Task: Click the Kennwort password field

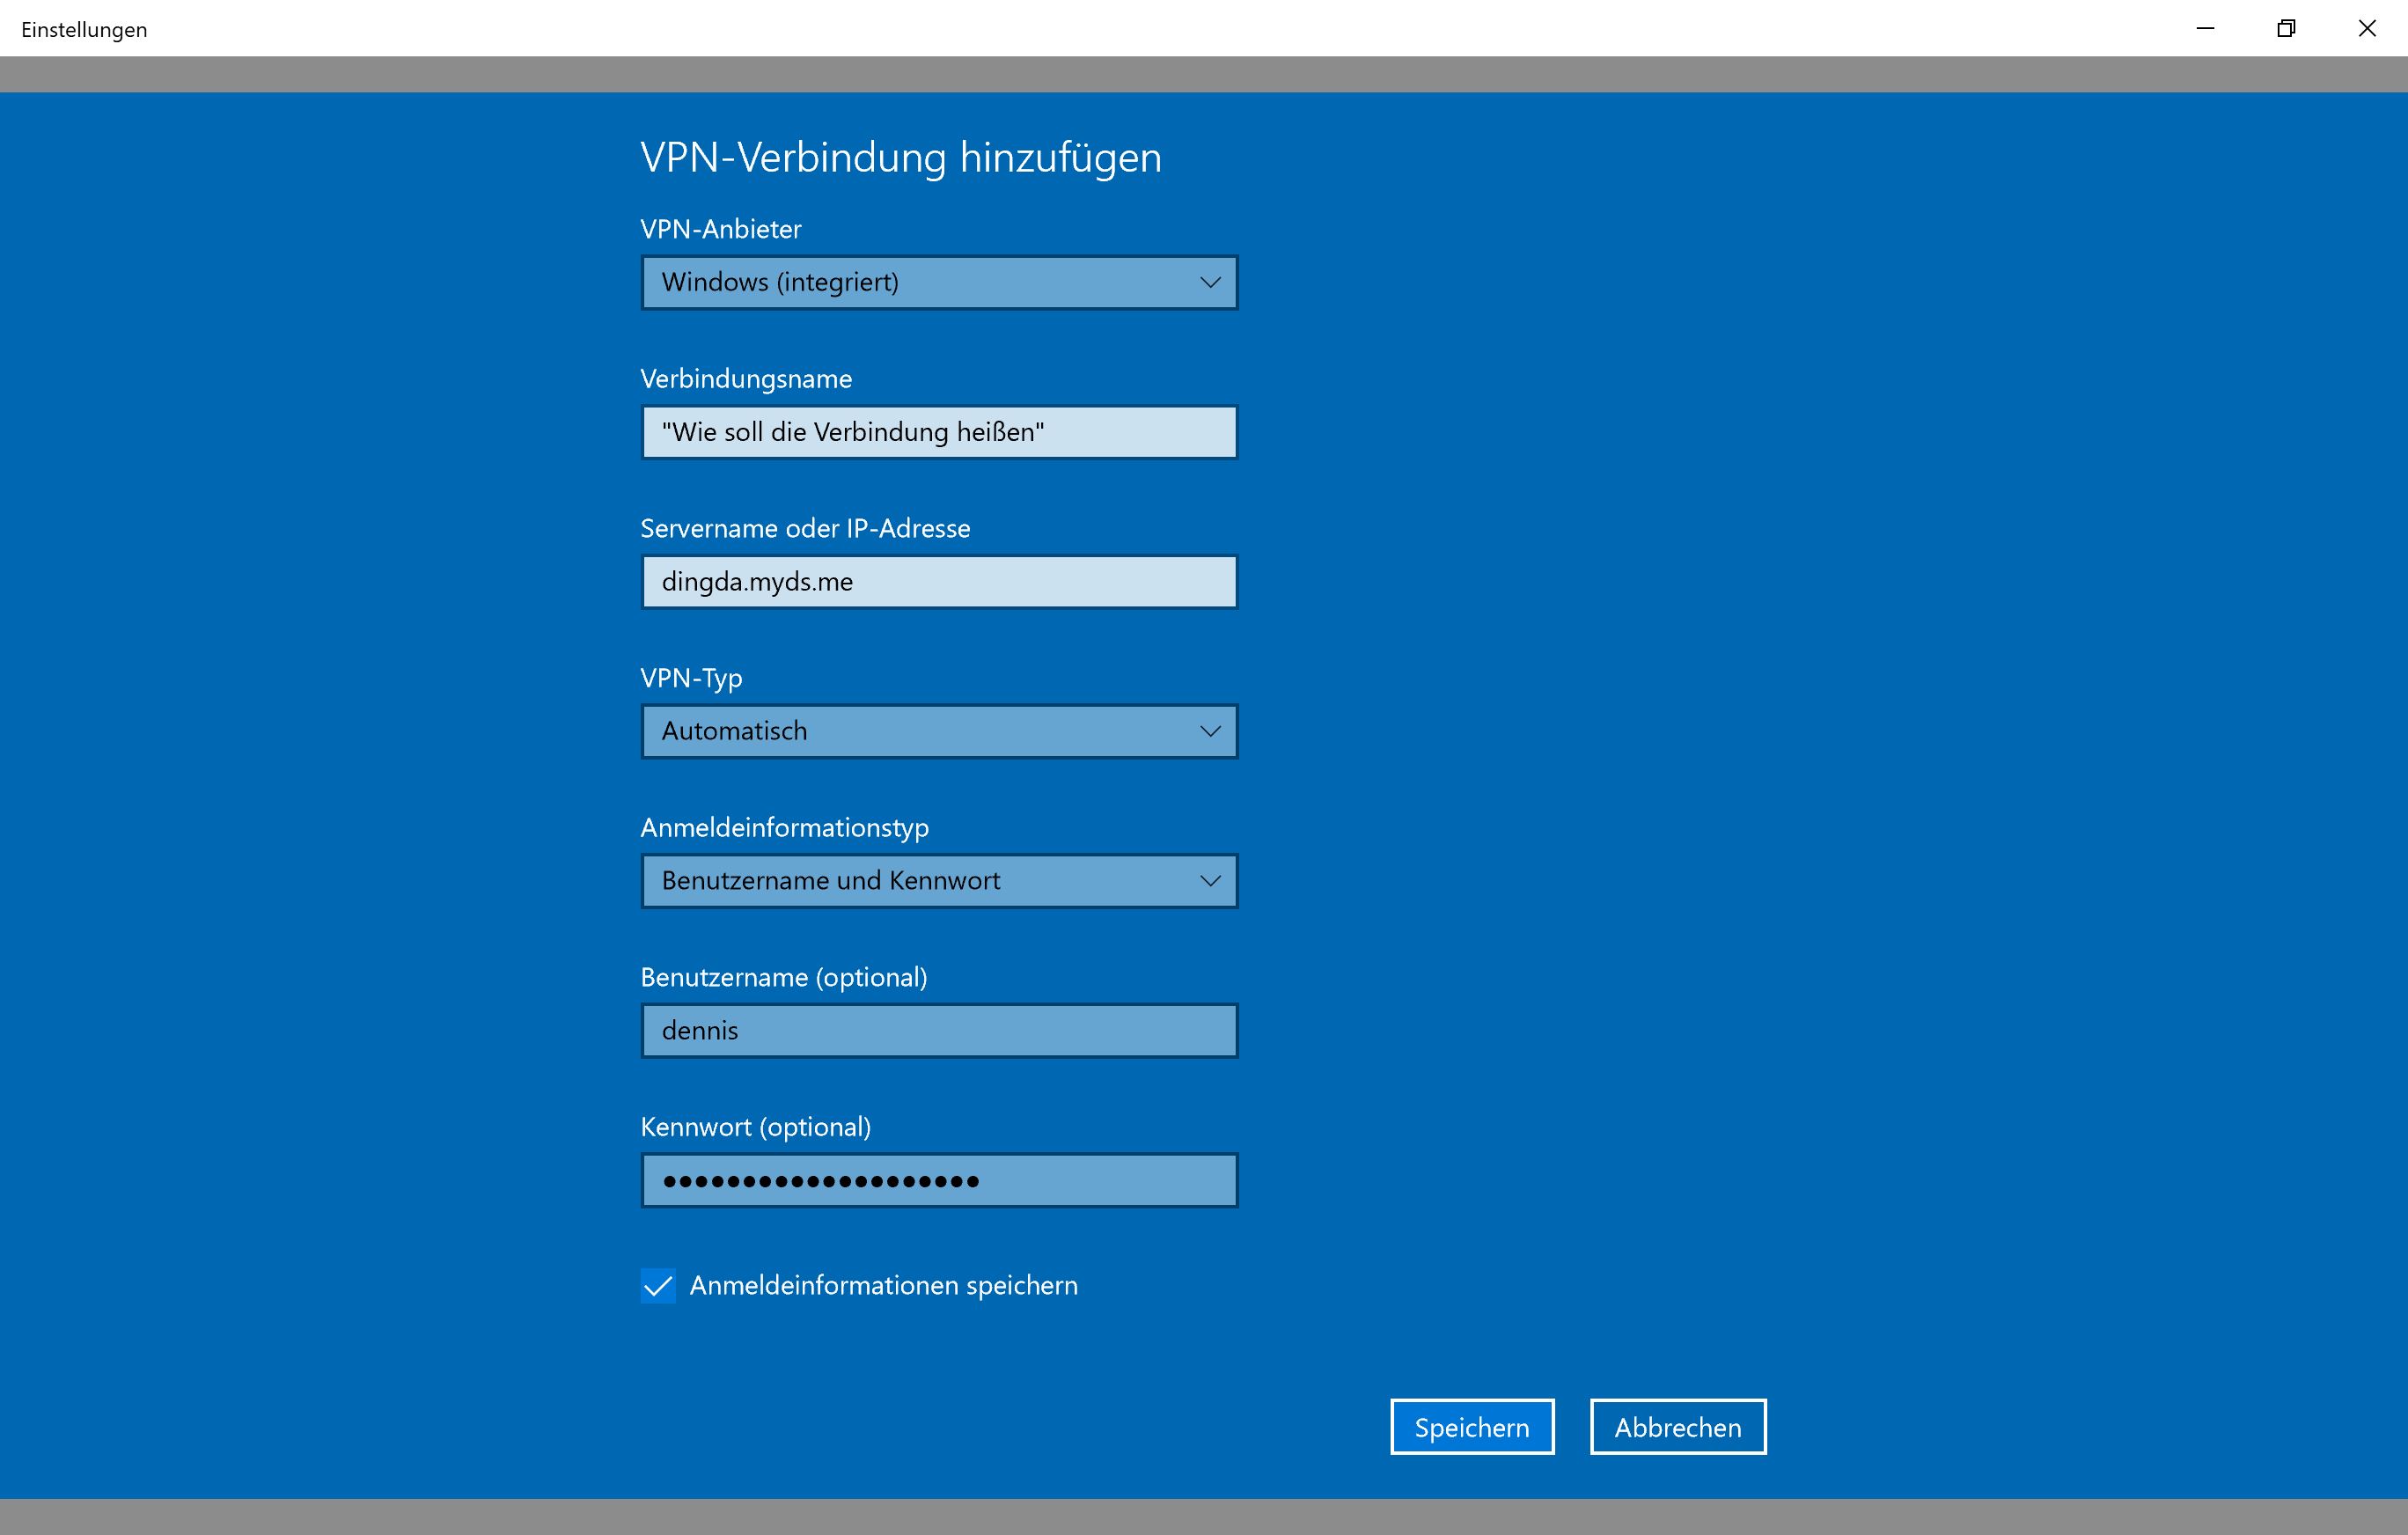Action: tap(939, 1180)
